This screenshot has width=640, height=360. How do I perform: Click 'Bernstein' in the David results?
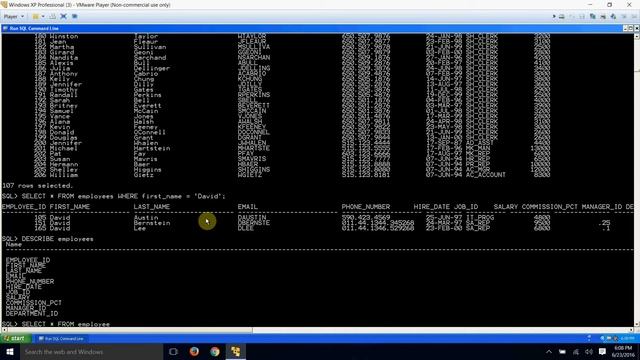[151, 223]
